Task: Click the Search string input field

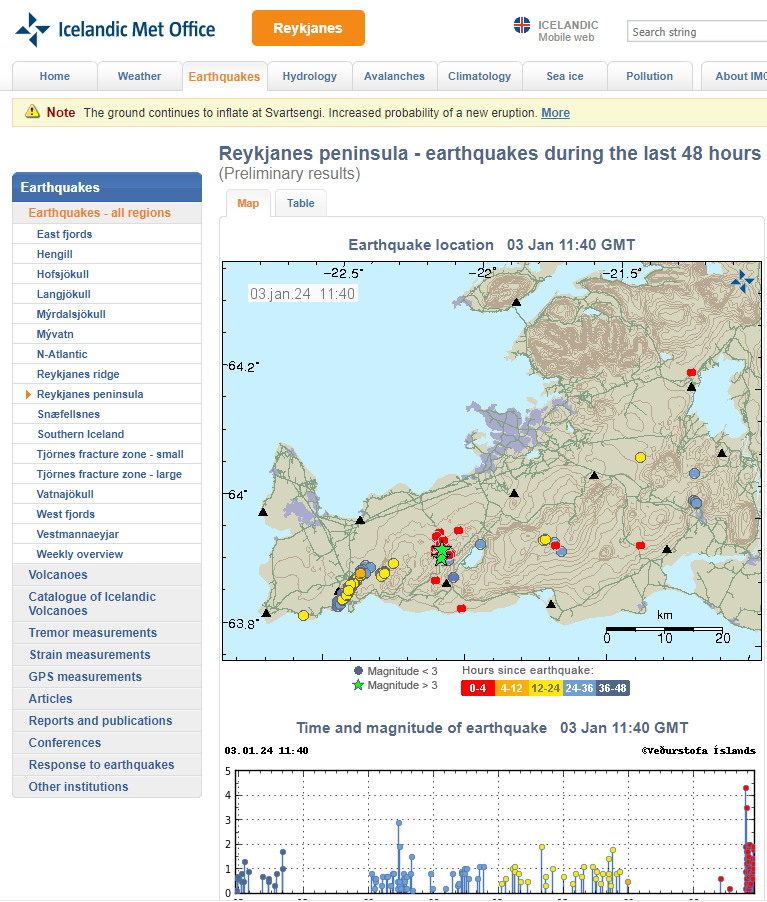Action: click(x=696, y=32)
